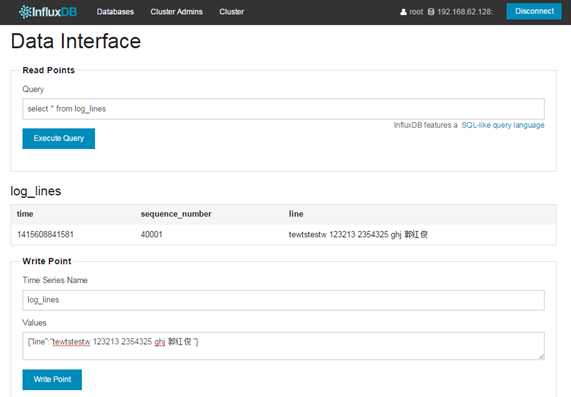Click the database host icon
This screenshot has height=397, width=571.
pos(431,12)
